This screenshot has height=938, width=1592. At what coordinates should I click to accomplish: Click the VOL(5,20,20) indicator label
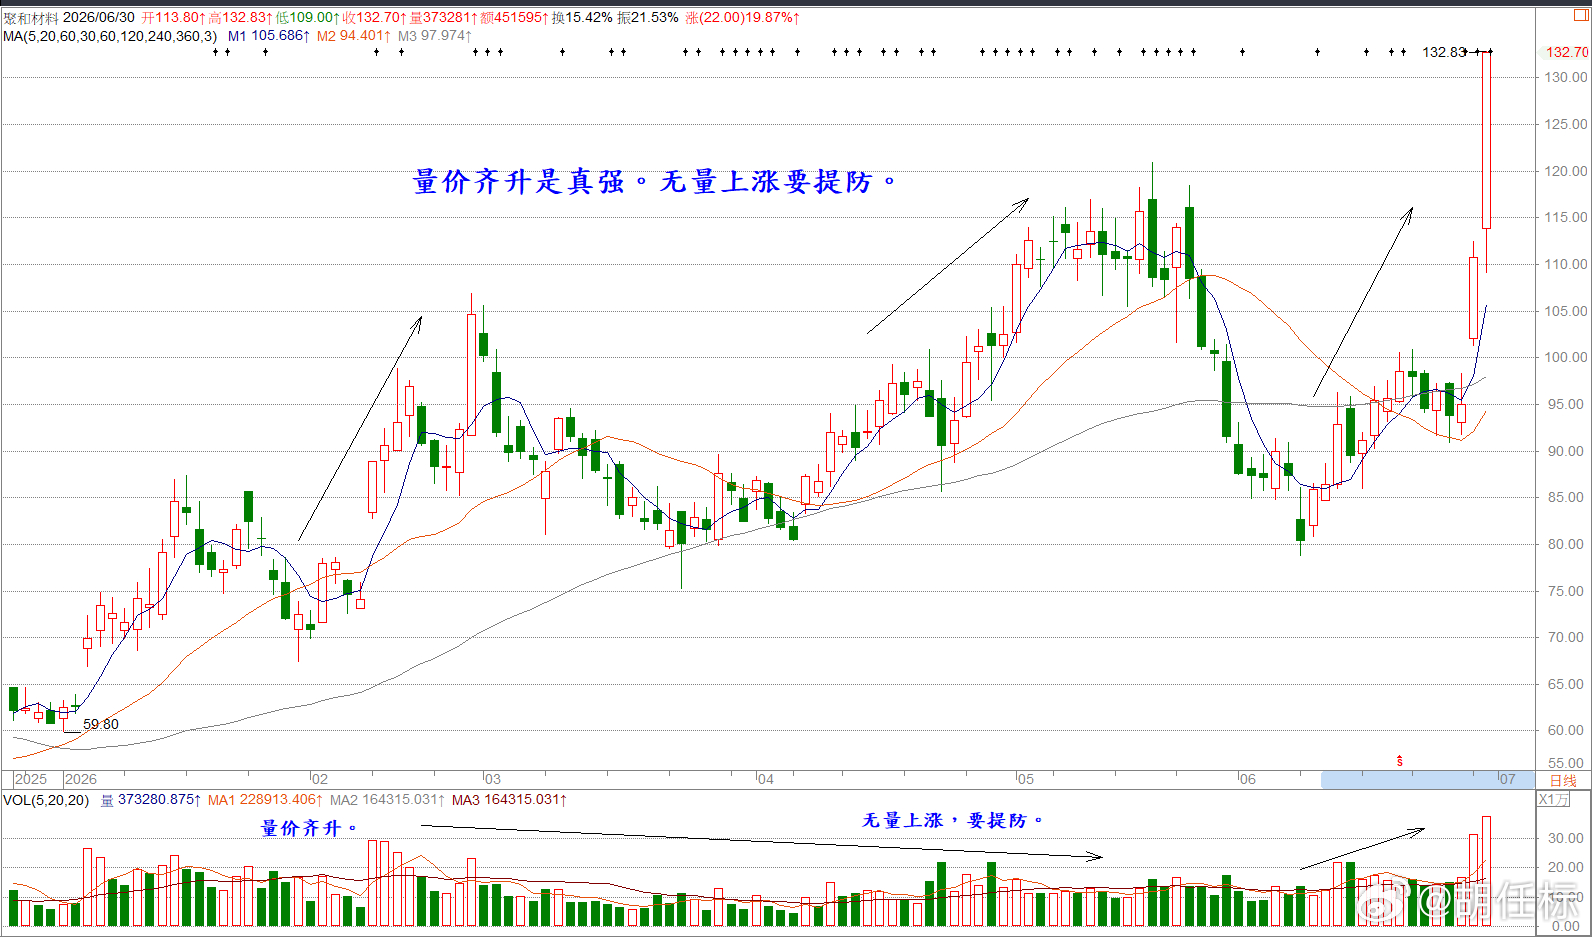pos(46,800)
